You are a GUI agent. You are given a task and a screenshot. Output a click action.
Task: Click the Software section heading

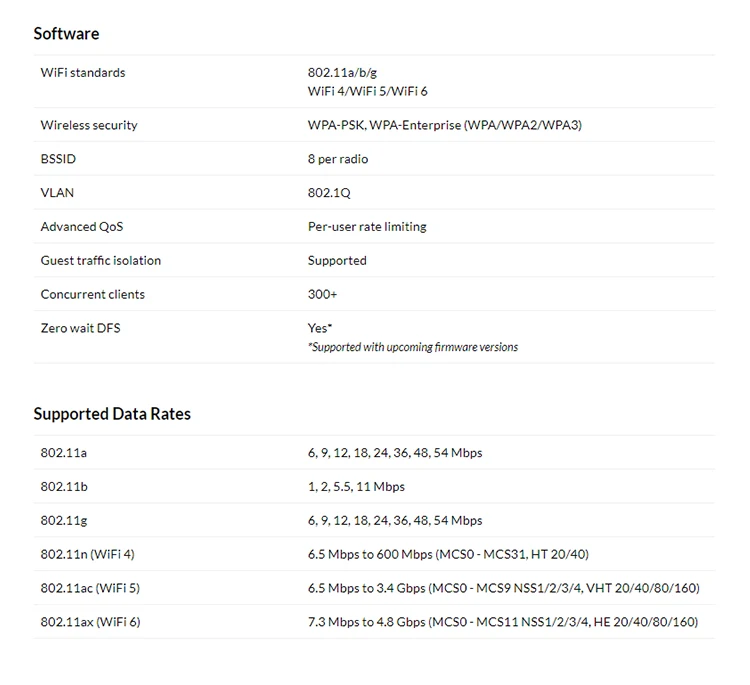[66, 34]
